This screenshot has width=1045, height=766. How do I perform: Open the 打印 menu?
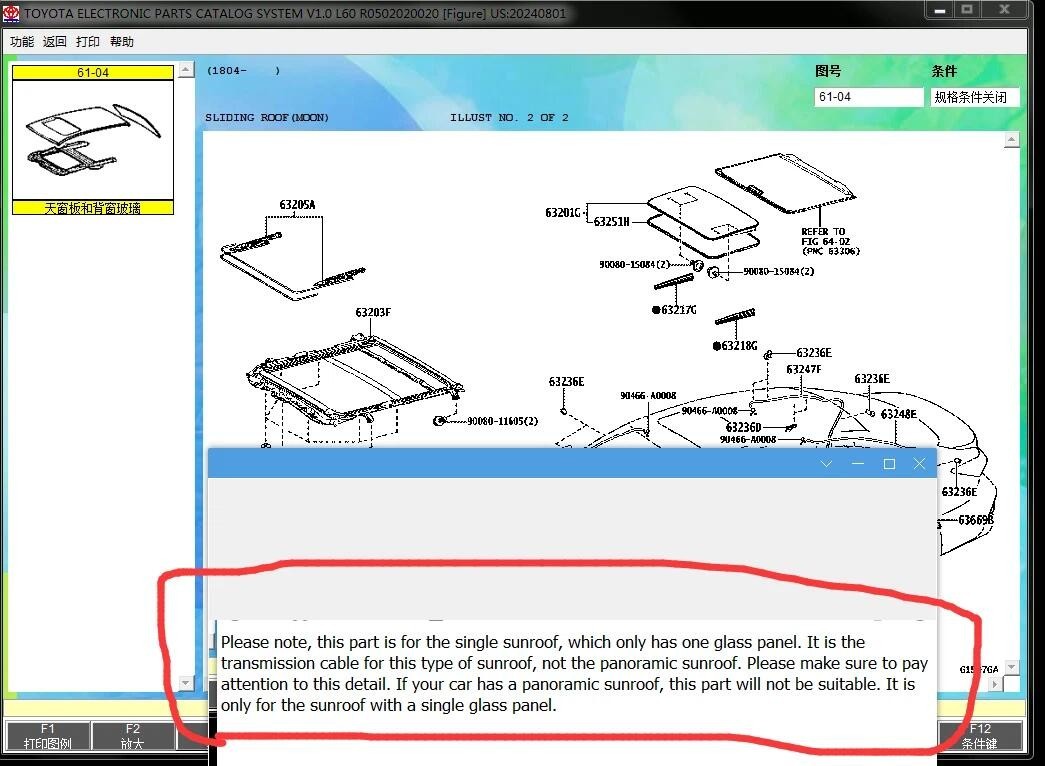pos(87,41)
